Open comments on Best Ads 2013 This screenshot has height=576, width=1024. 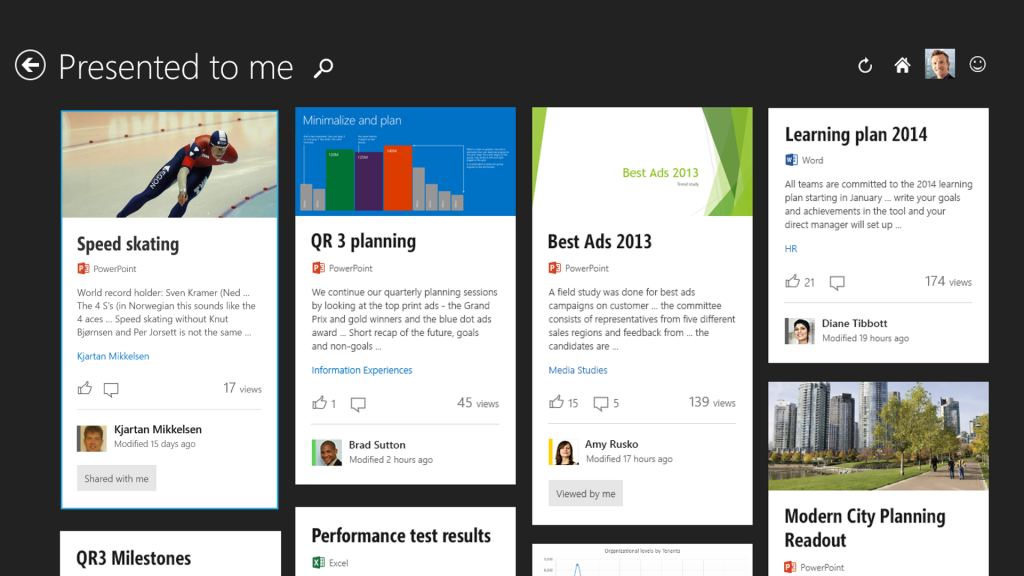[x=601, y=403]
